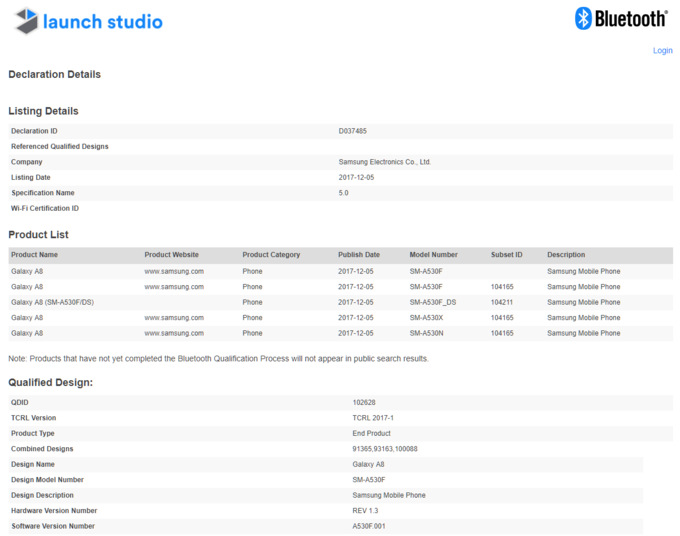Click Combined Designs value 91365,93163,100088

coord(385,449)
